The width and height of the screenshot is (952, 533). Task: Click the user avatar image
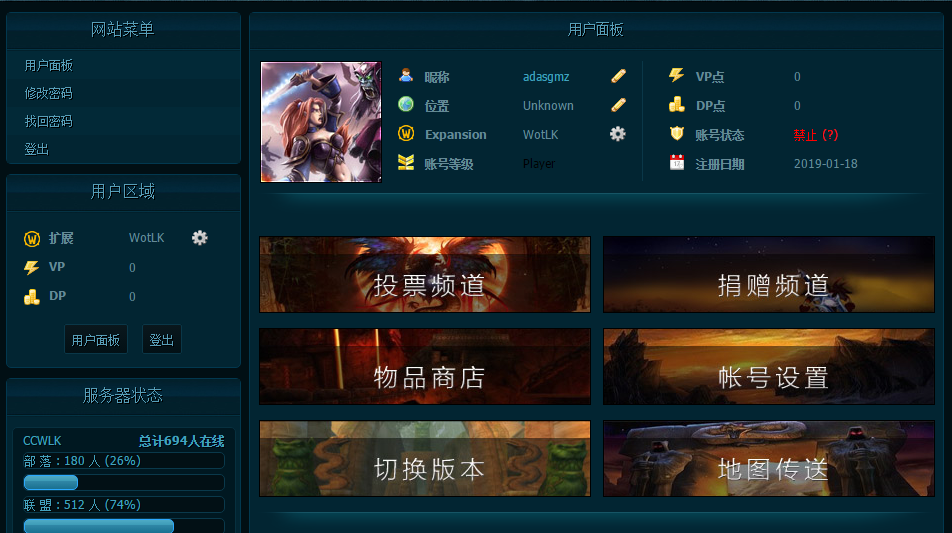321,122
